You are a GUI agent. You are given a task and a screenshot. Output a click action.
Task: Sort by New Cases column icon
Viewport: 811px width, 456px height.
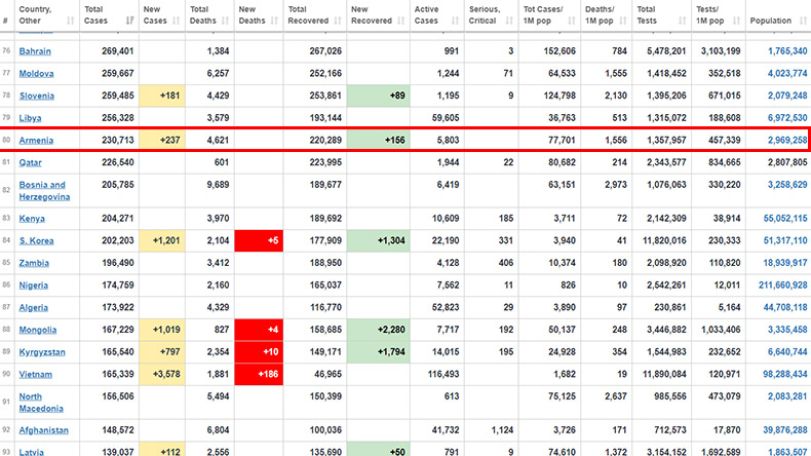click(x=176, y=21)
